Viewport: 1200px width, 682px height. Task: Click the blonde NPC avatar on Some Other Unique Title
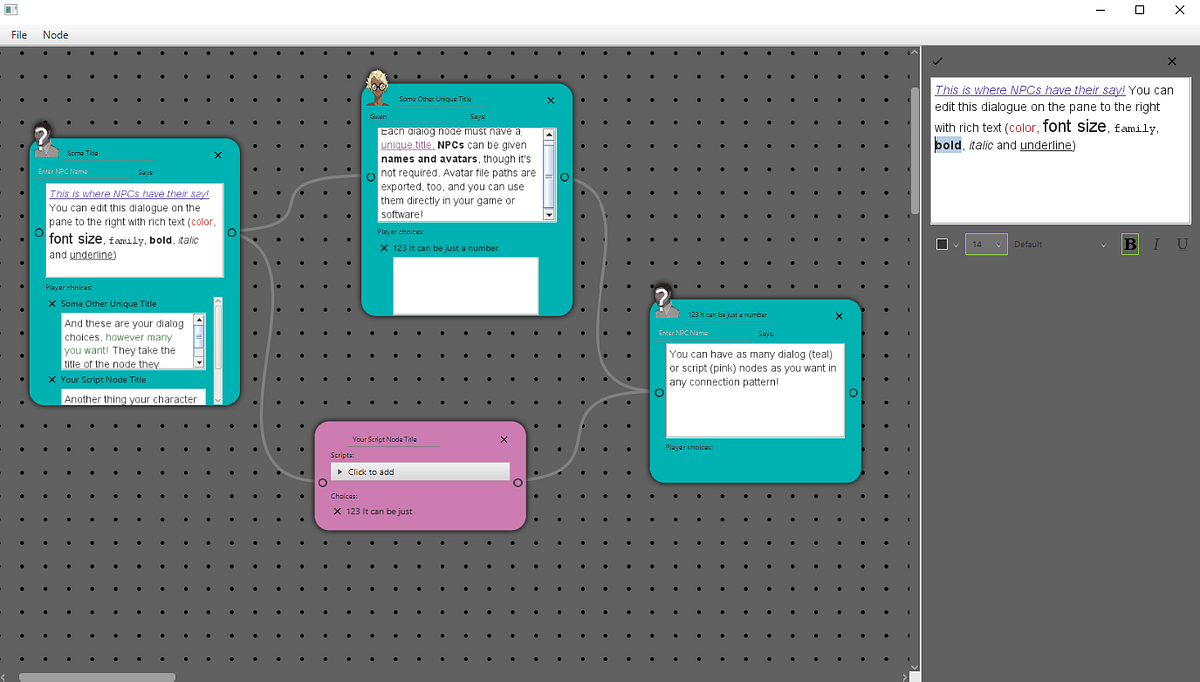click(x=378, y=90)
